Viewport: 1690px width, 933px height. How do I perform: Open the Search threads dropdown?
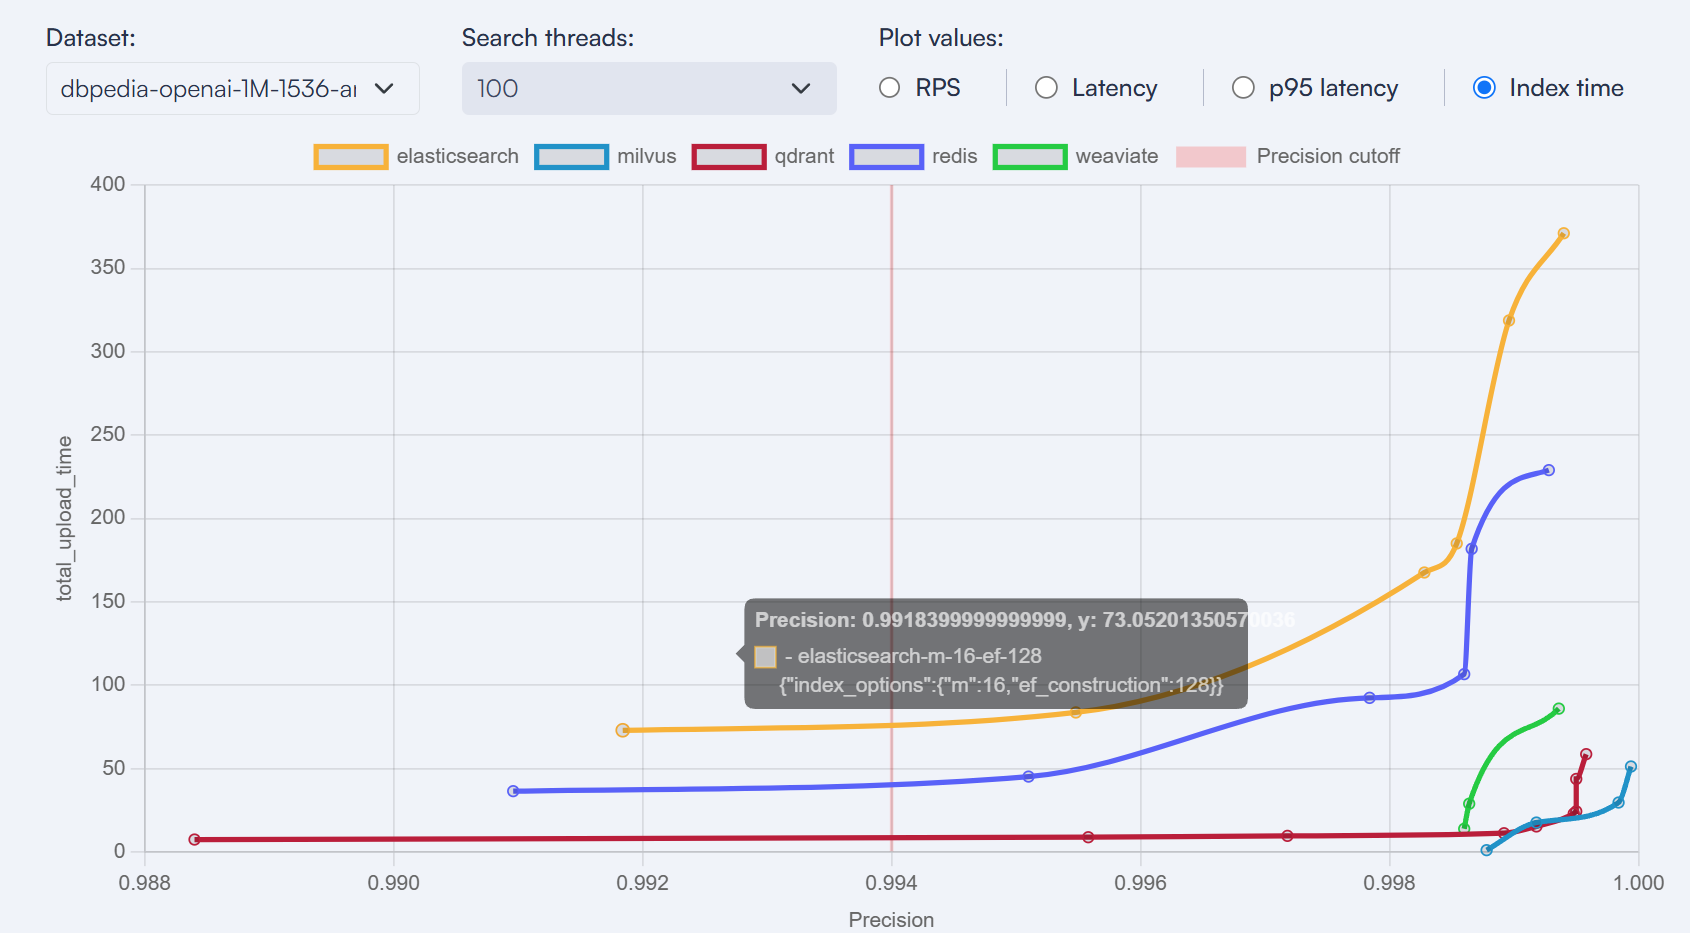point(649,89)
